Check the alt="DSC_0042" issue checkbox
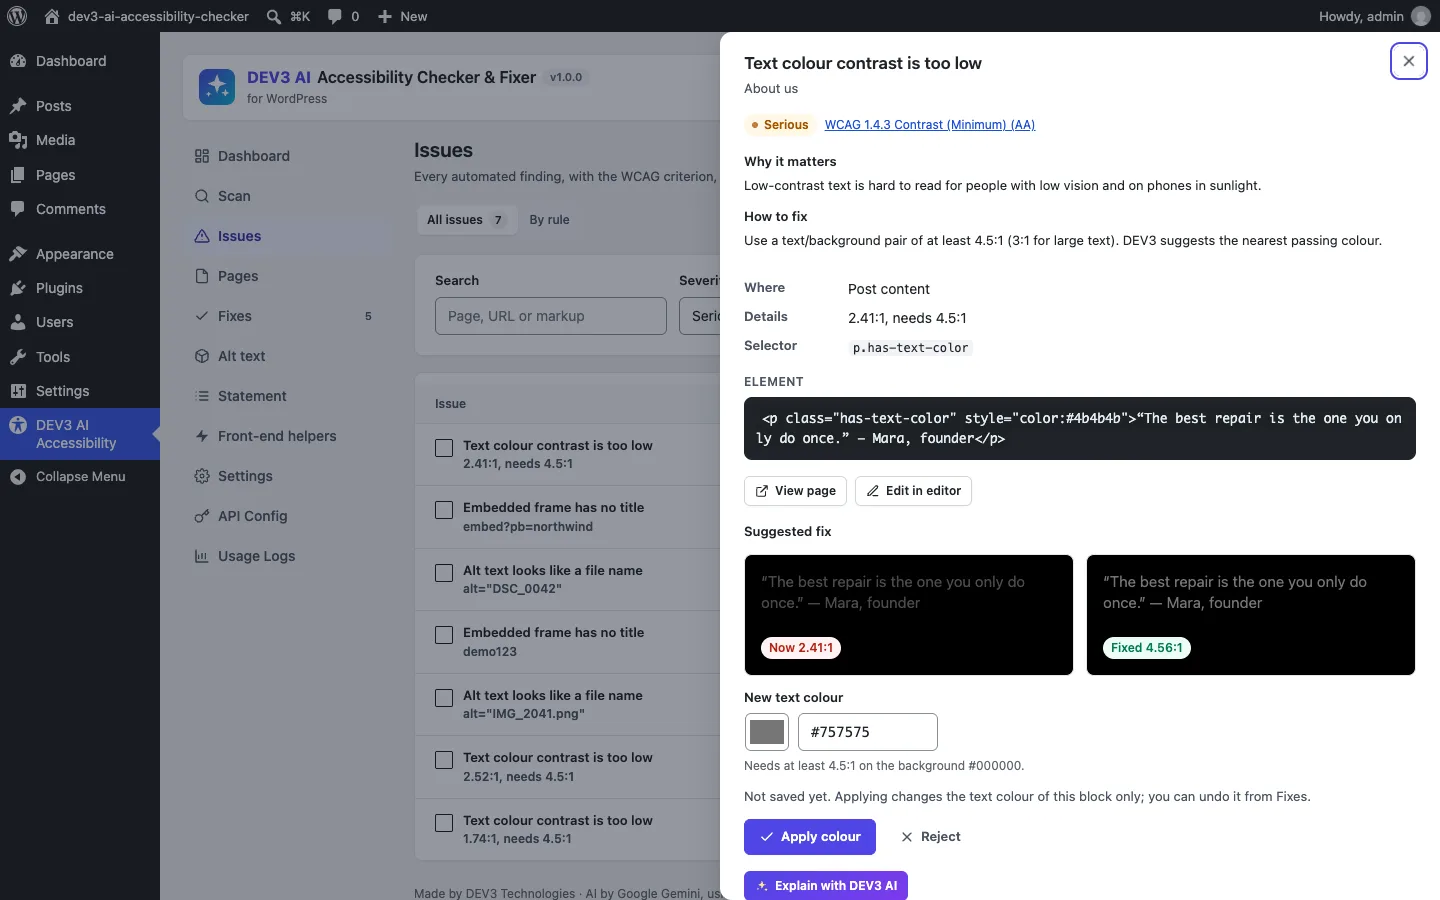This screenshot has height=900, width=1440. point(444,573)
